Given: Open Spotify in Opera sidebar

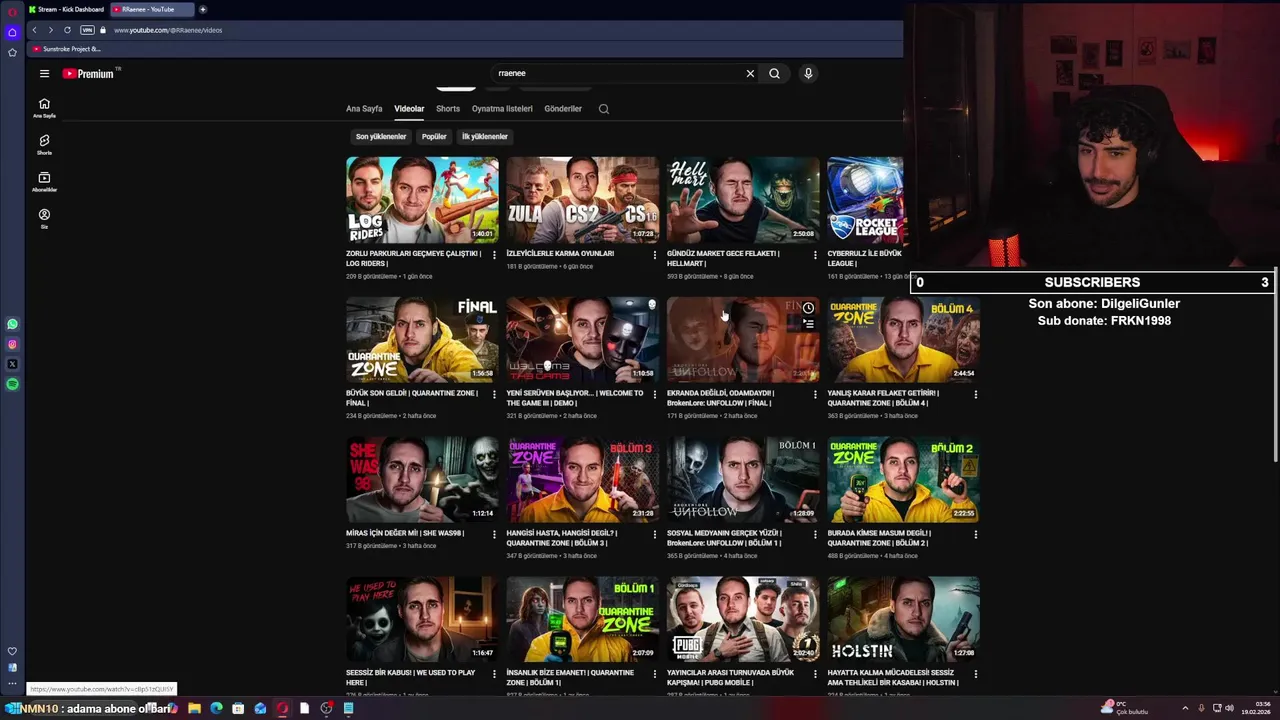Looking at the screenshot, I should click(12, 384).
